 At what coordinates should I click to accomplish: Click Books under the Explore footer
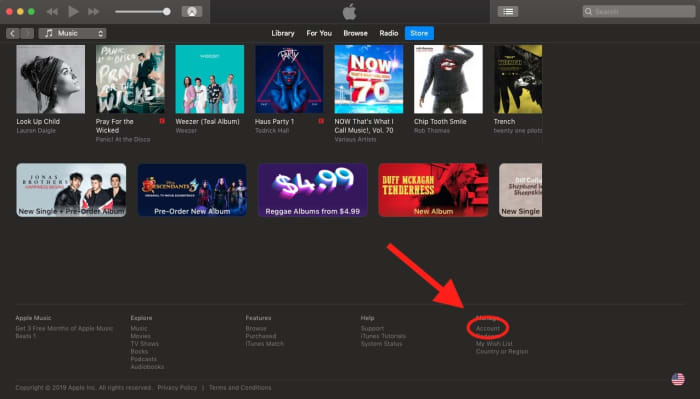coord(139,351)
